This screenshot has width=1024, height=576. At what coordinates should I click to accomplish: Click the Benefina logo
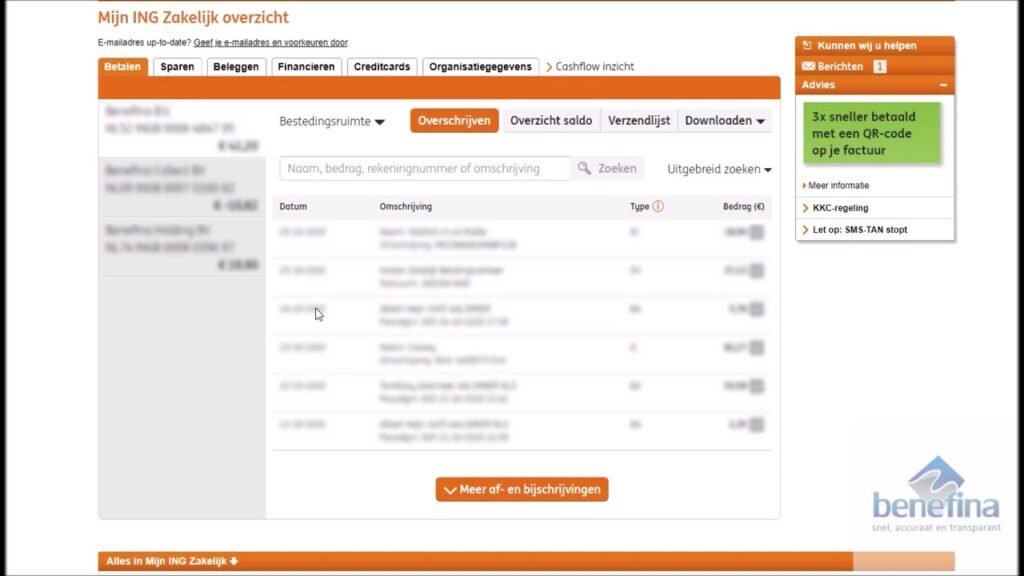(934, 493)
